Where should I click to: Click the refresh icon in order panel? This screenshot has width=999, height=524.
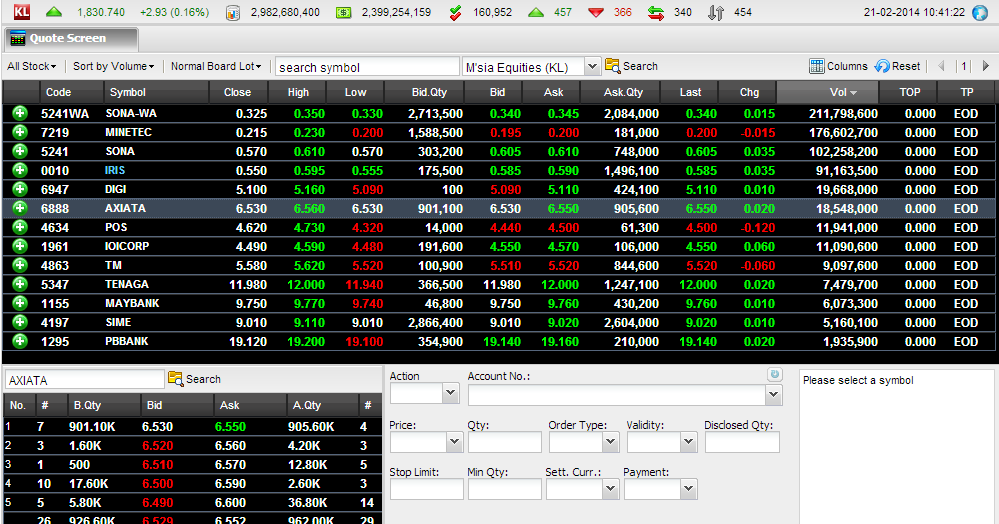pos(775,375)
